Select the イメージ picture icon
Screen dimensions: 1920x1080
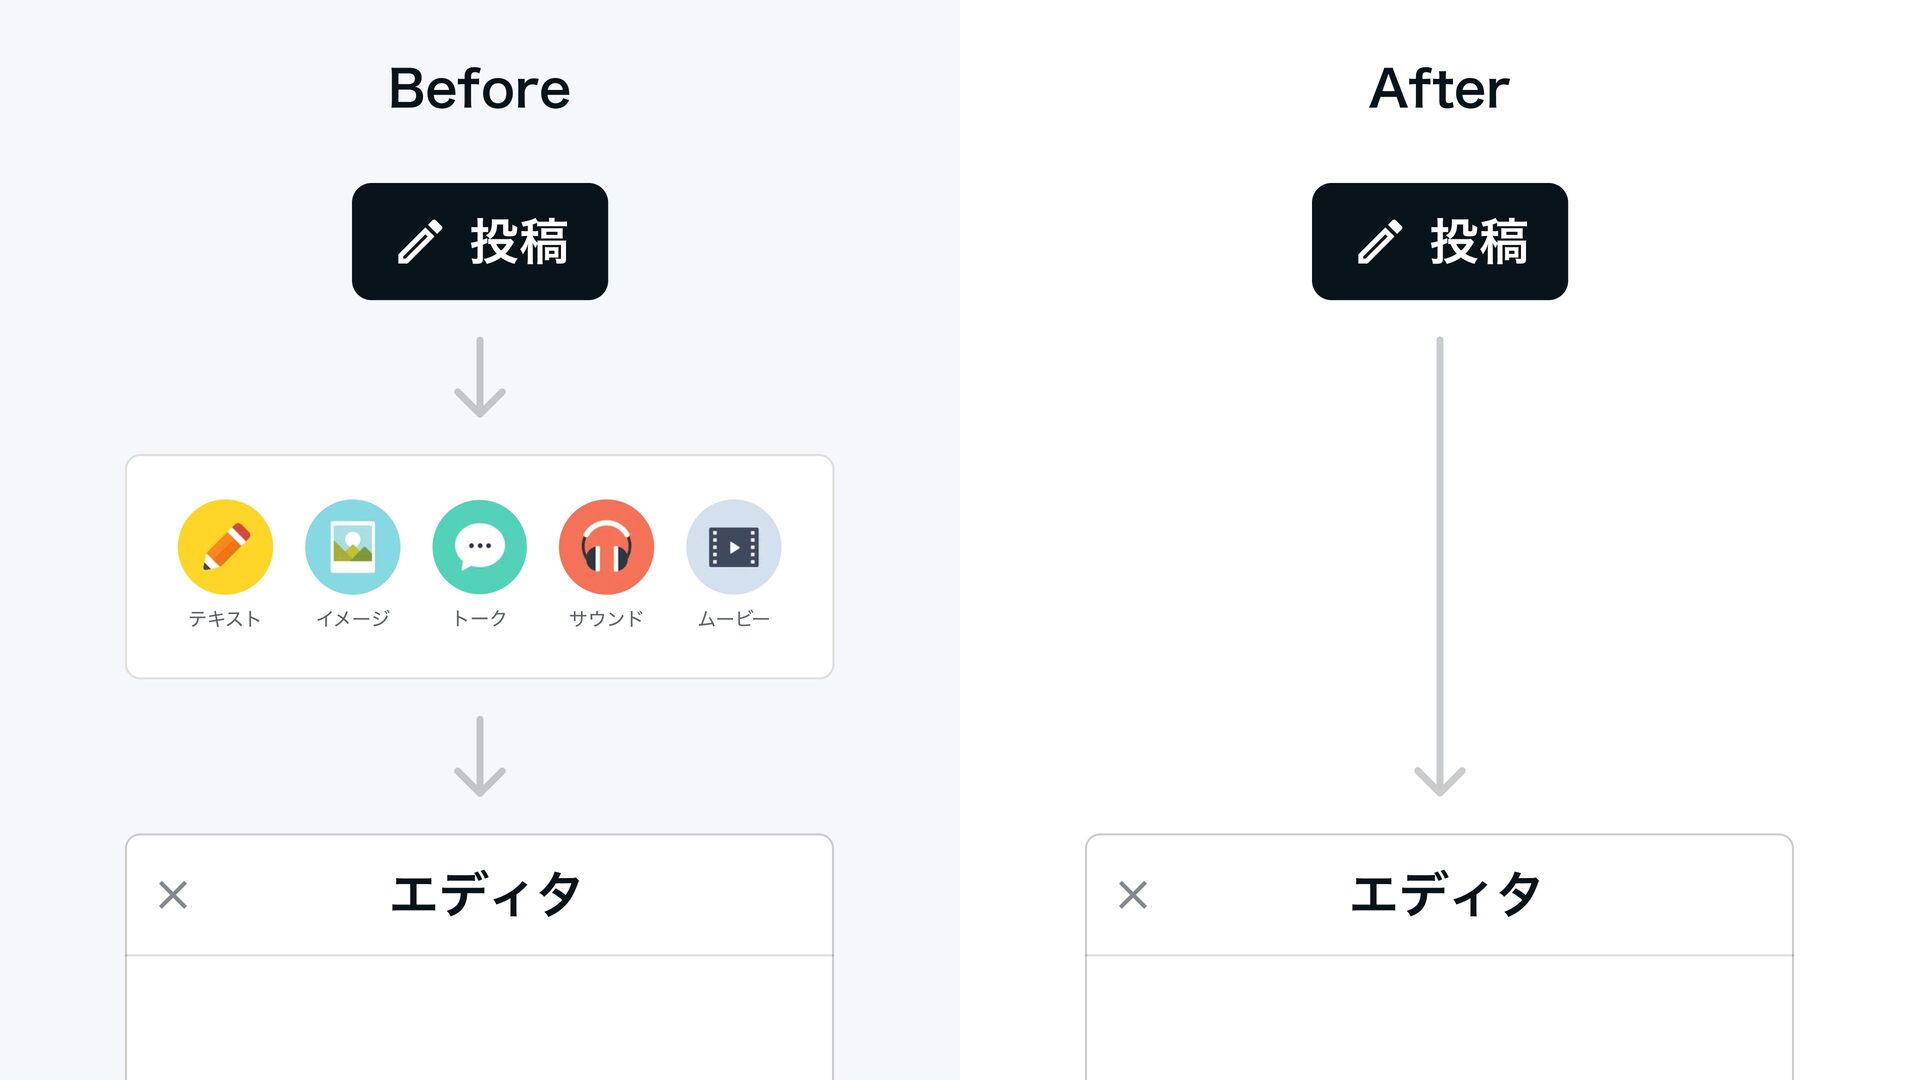click(352, 547)
